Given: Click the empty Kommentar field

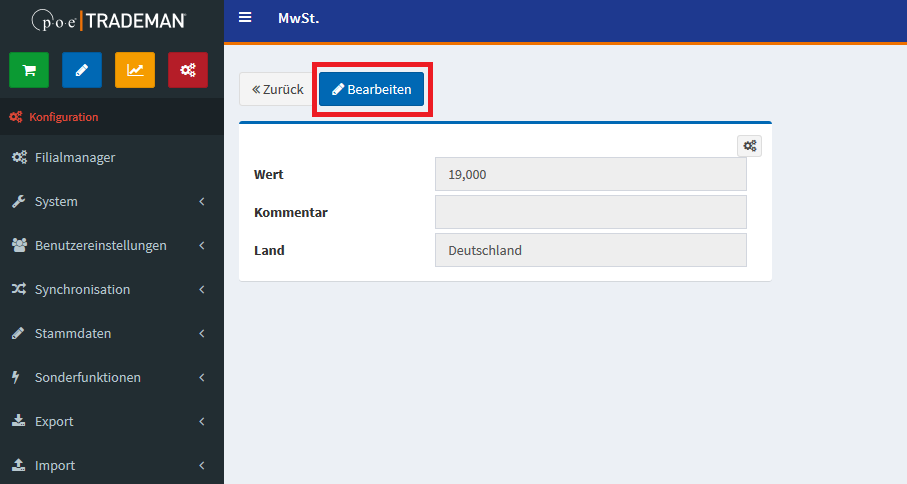Looking at the screenshot, I should coord(590,212).
